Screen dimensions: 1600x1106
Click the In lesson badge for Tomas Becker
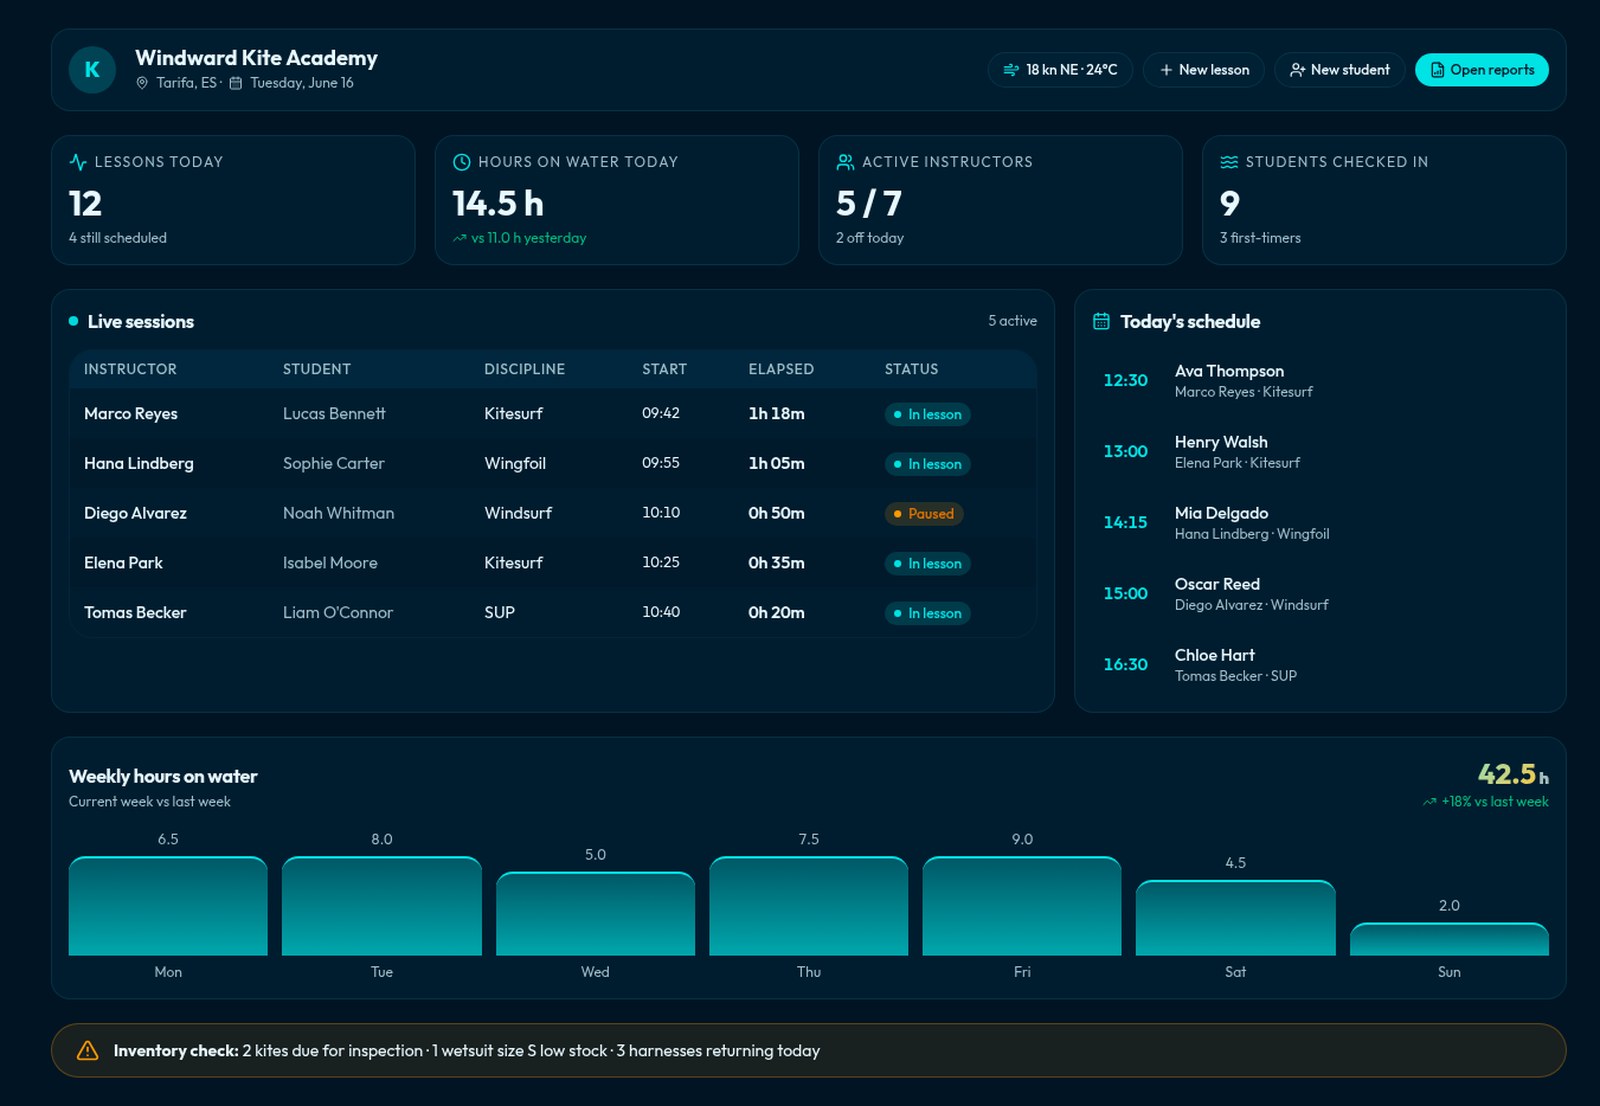tap(927, 613)
